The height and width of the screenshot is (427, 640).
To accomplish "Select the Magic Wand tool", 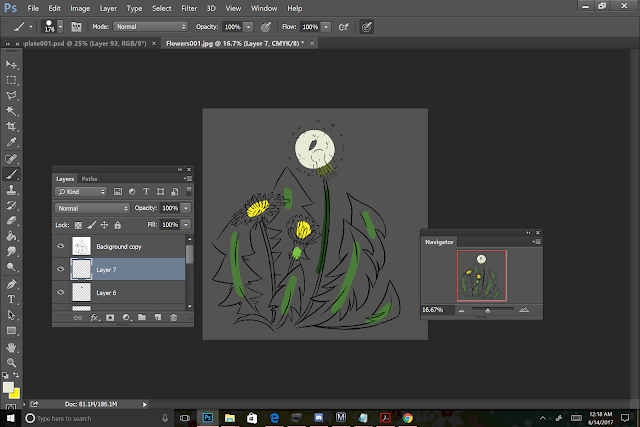I will click(11, 111).
